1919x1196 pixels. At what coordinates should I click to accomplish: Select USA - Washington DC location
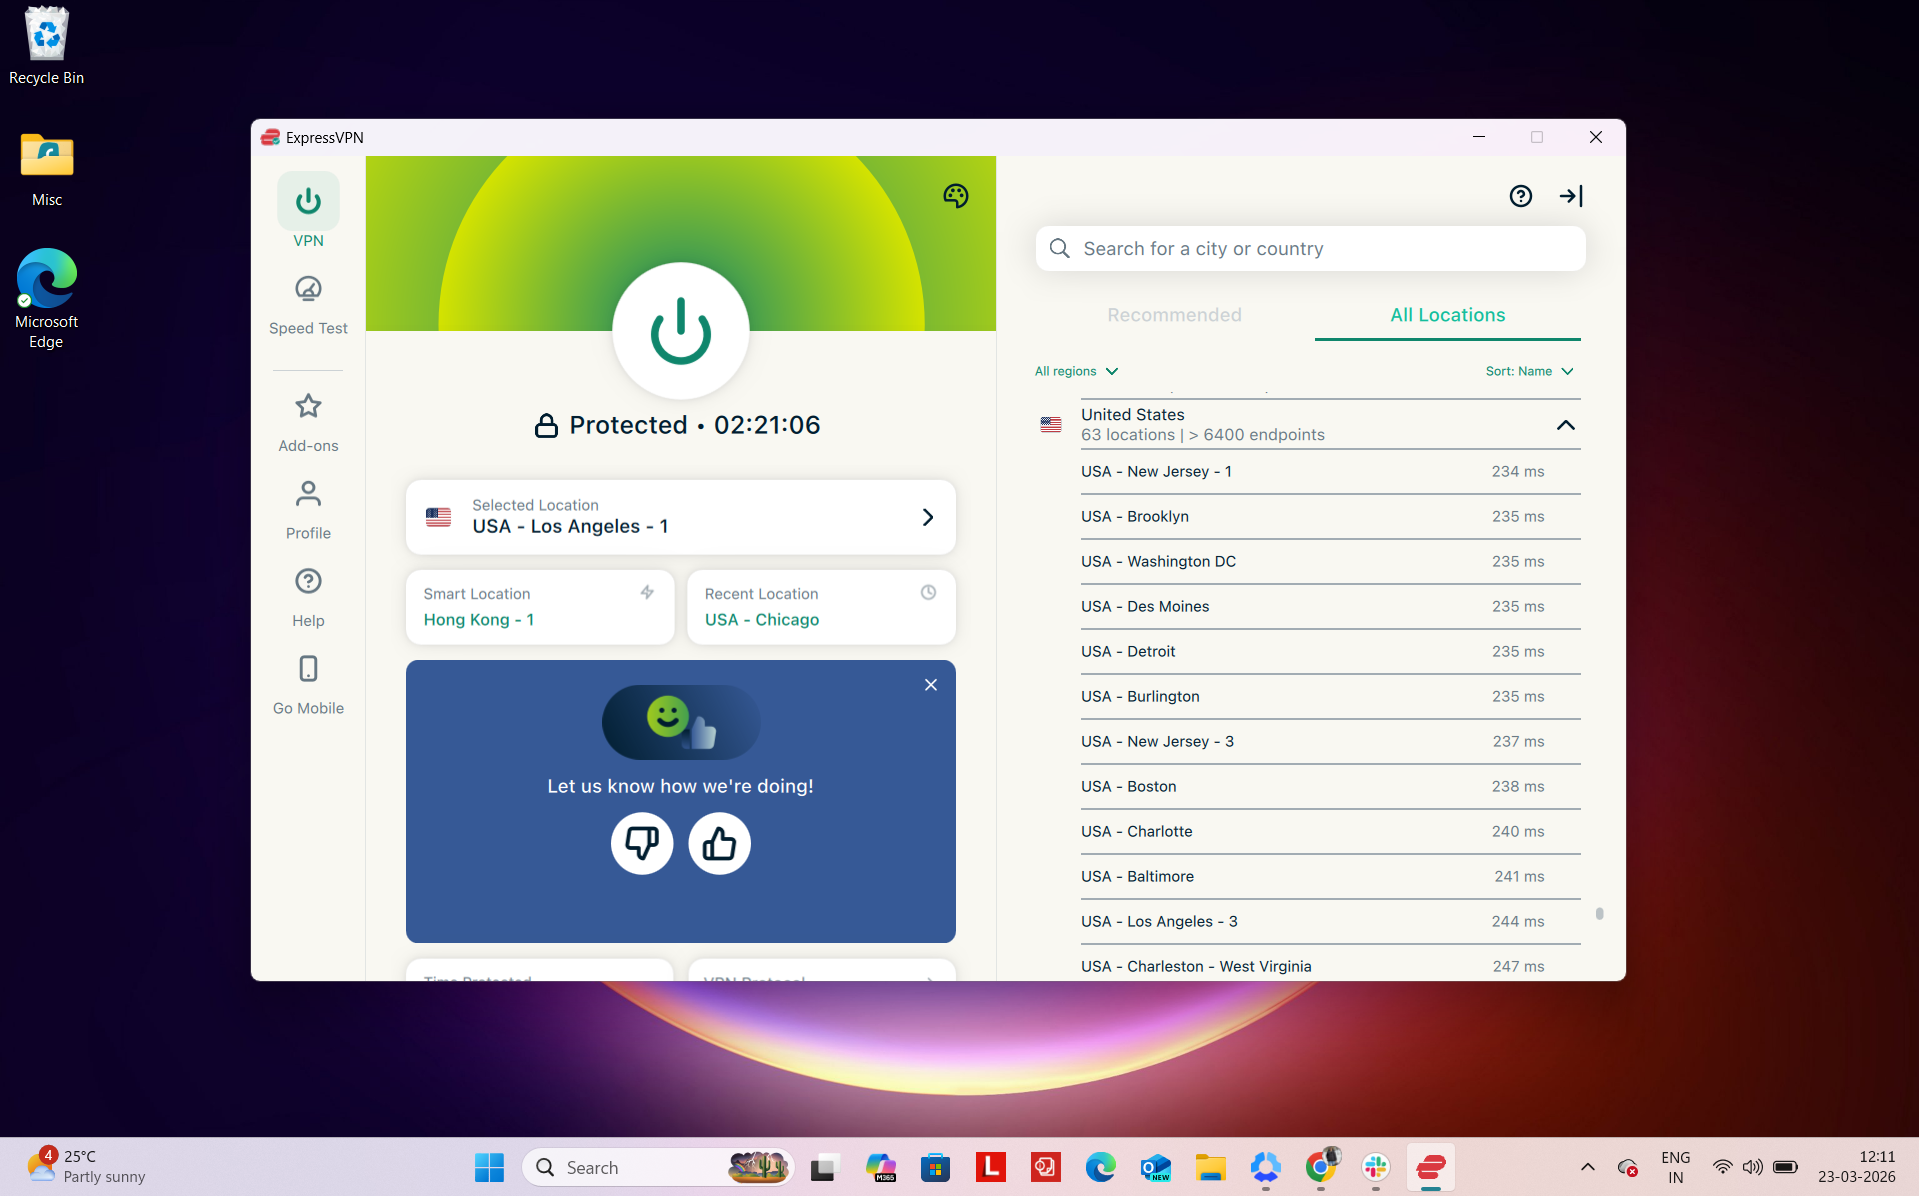[x=1330, y=561]
